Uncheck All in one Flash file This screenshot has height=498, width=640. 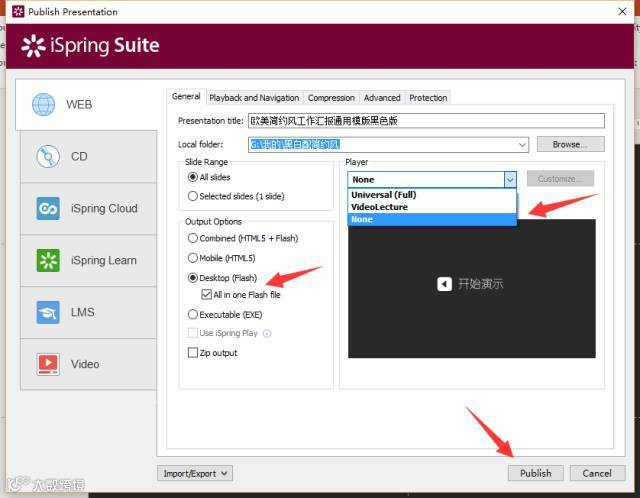[x=207, y=295]
